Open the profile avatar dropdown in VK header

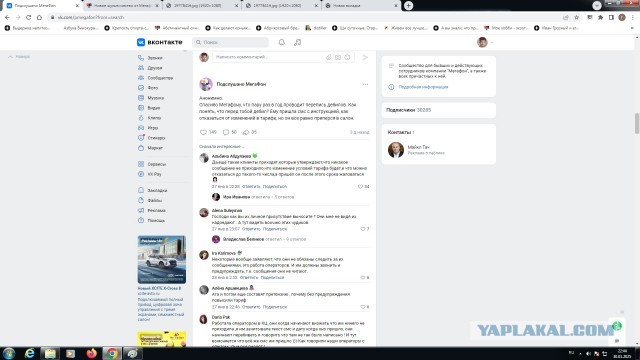[485, 42]
